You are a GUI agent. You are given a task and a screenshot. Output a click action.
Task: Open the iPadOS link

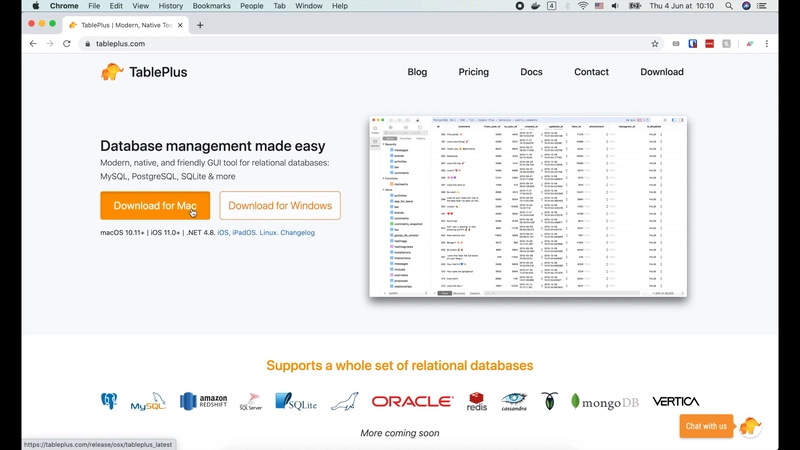(244, 233)
